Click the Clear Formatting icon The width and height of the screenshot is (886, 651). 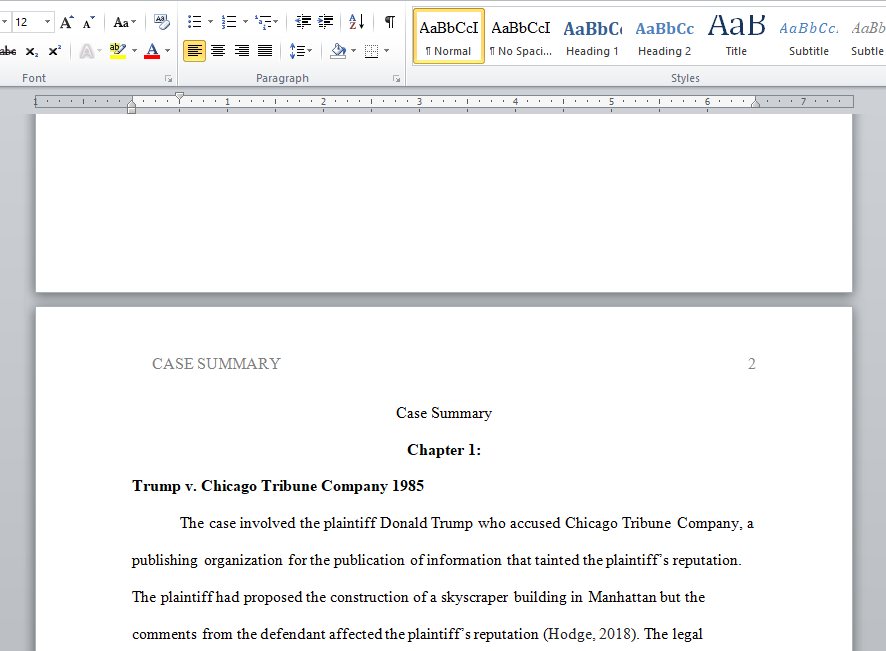click(x=162, y=22)
